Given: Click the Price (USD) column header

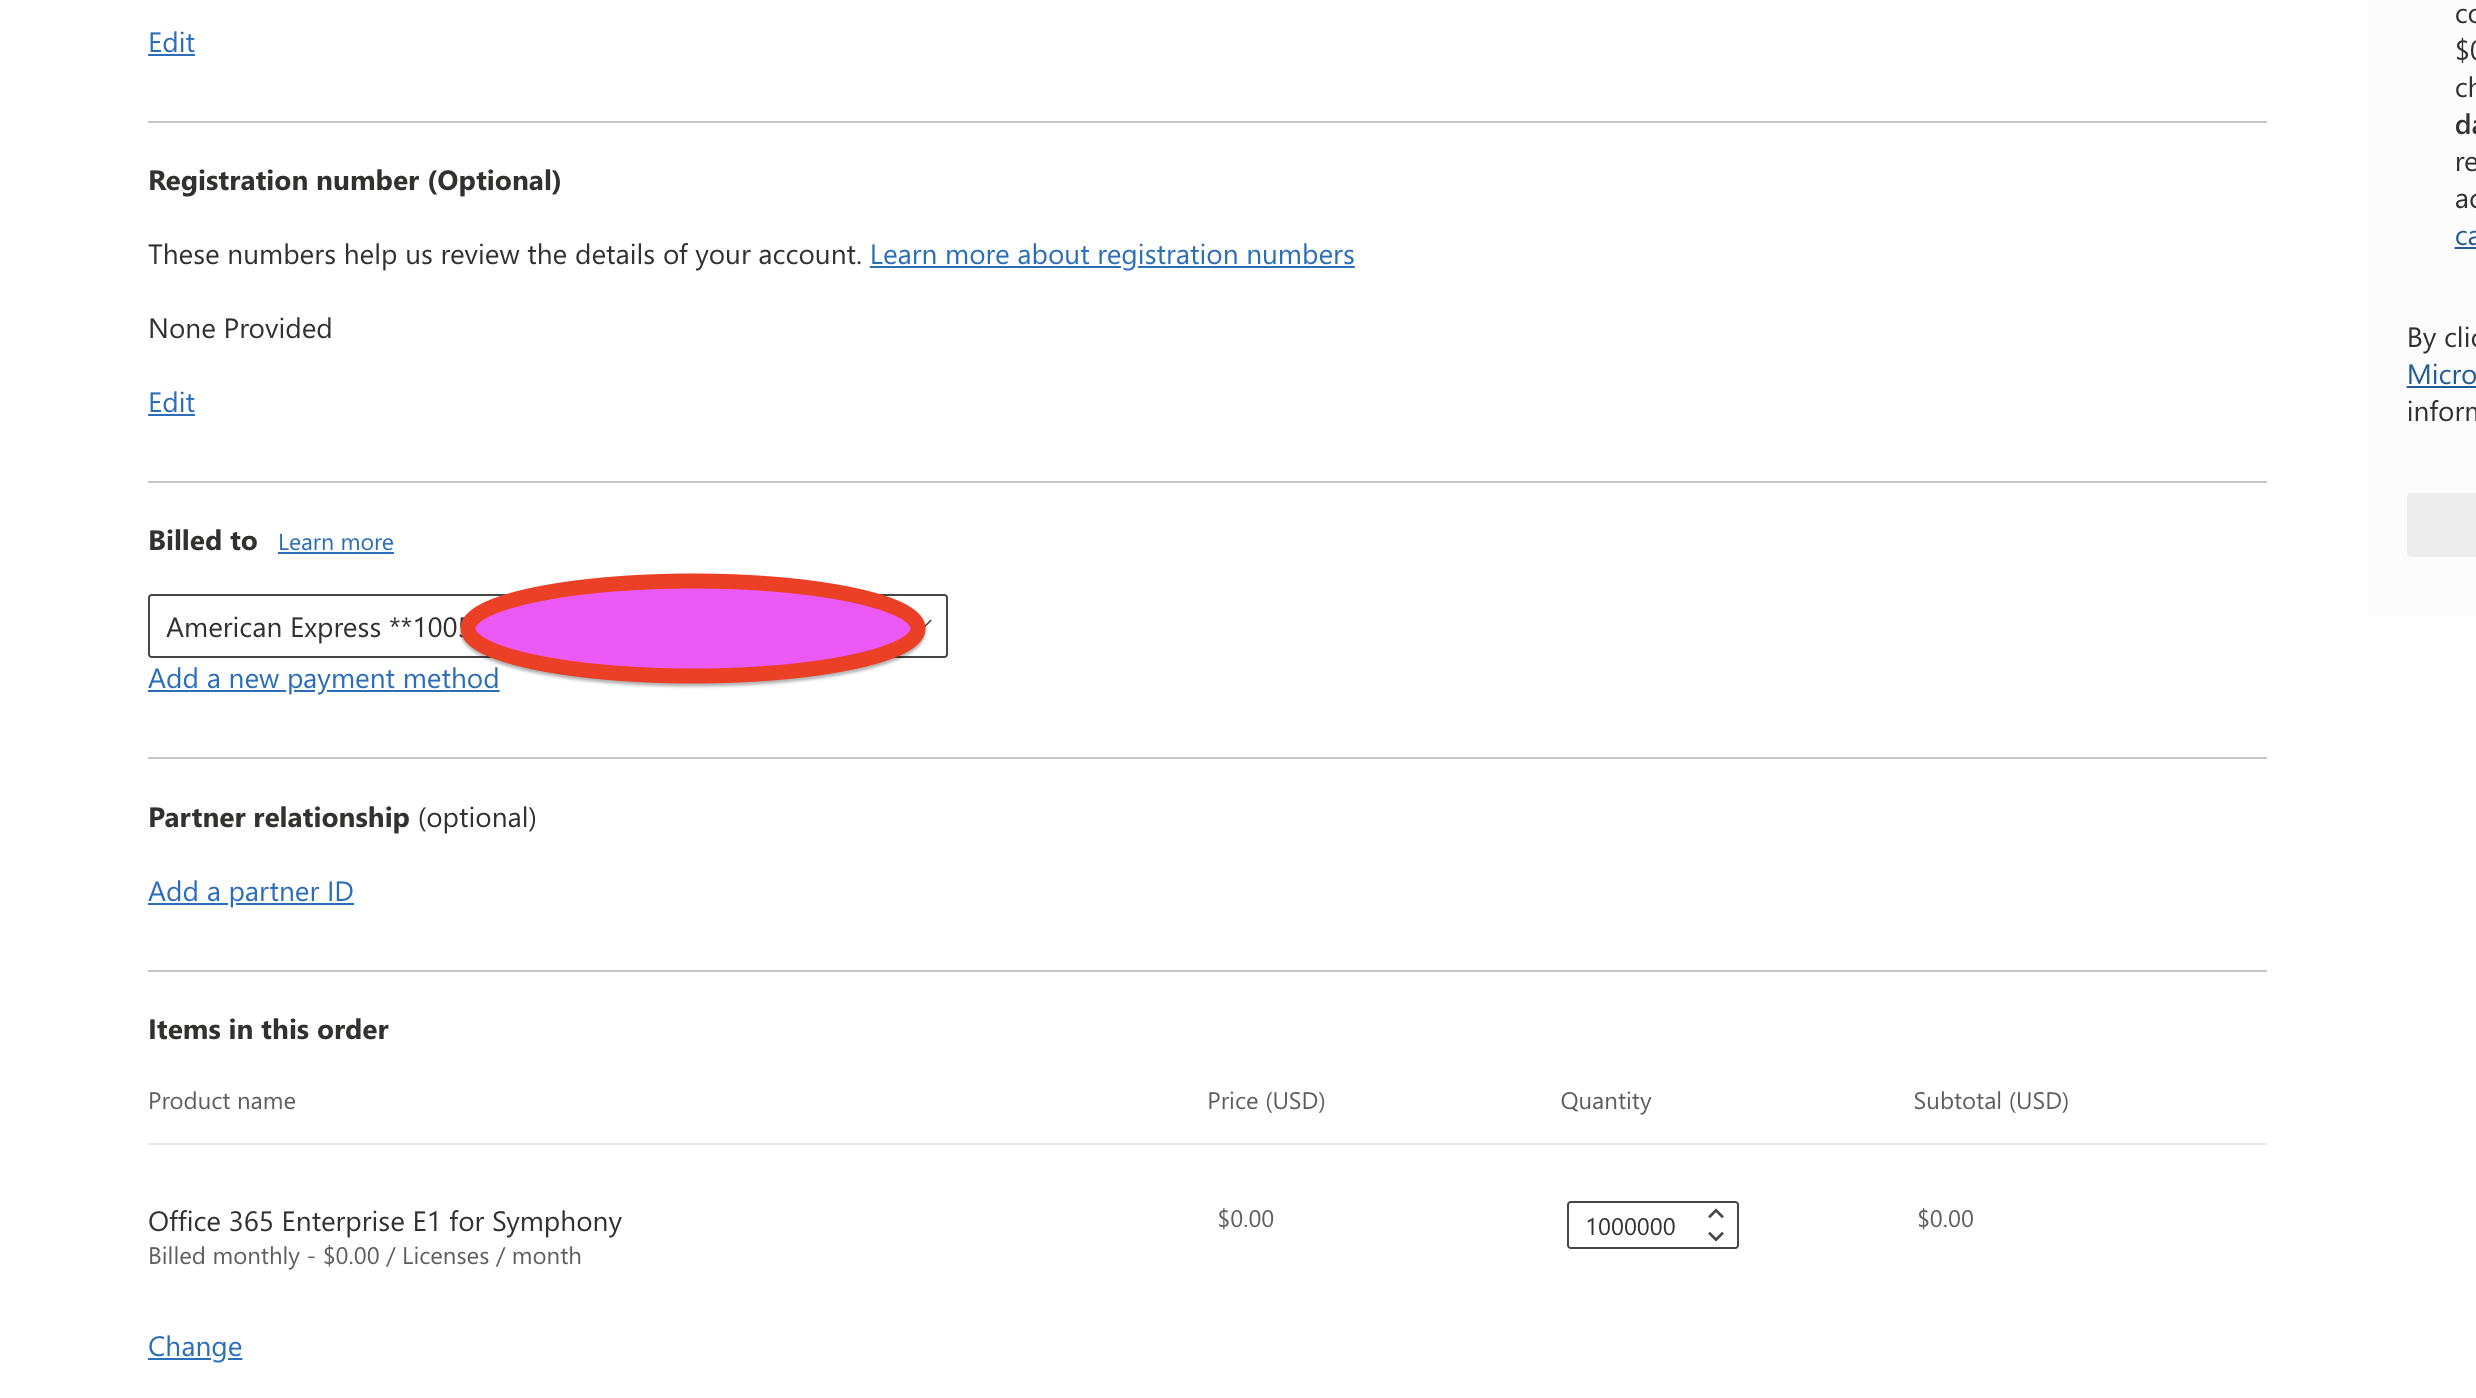Looking at the screenshot, I should point(1265,1101).
